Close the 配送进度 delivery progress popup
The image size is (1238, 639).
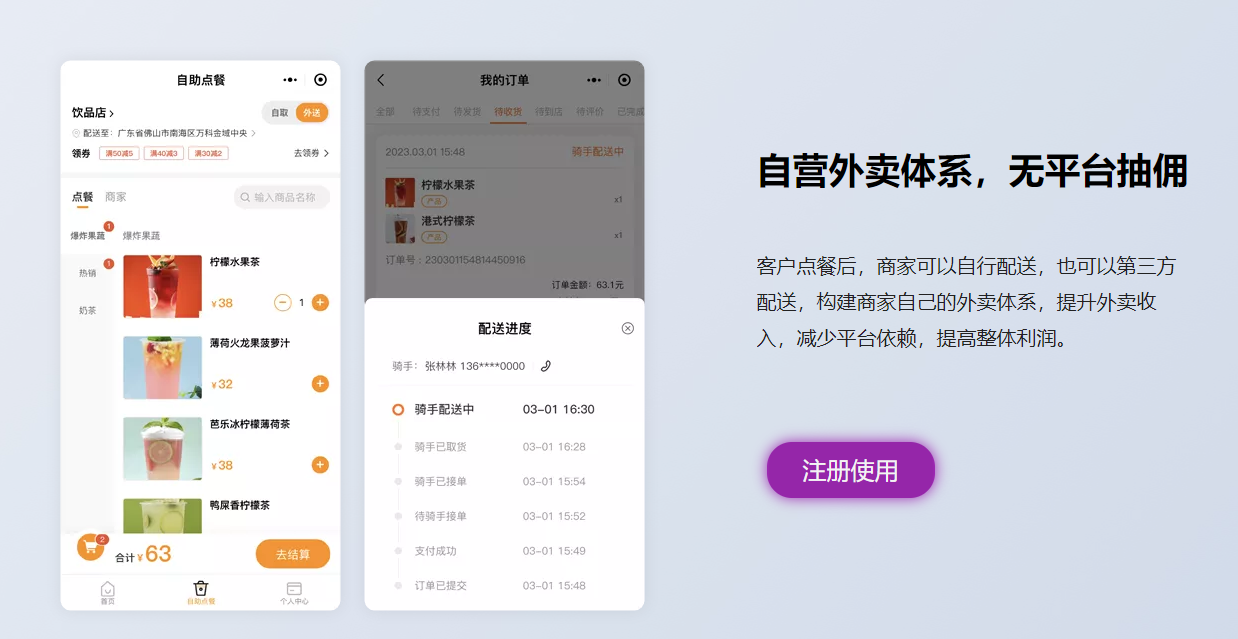(x=627, y=328)
